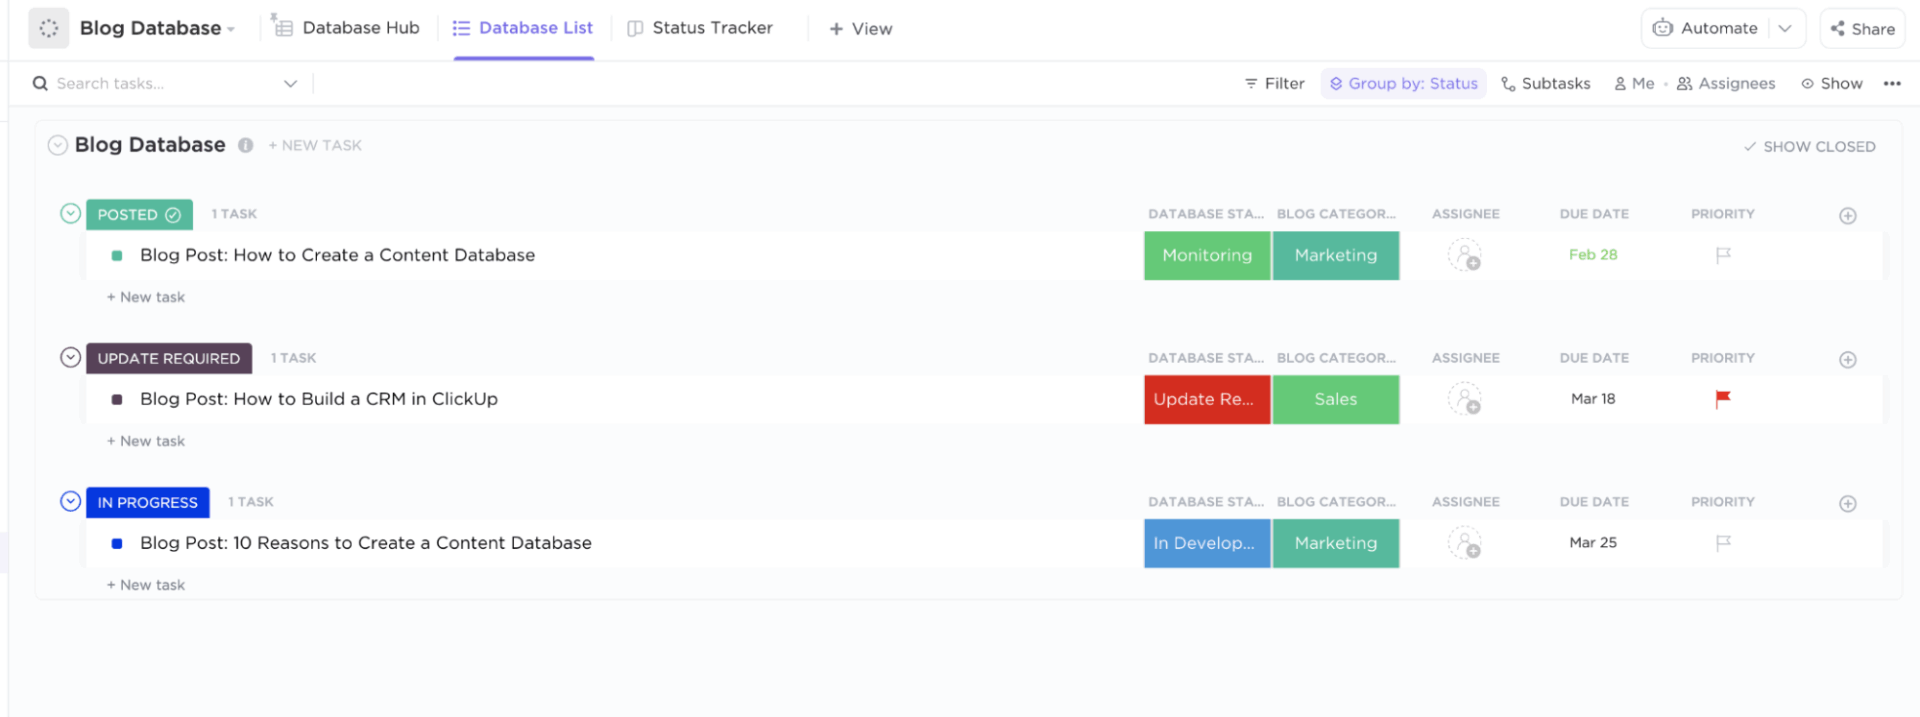
Task: Open the Show options
Action: pos(1832,84)
